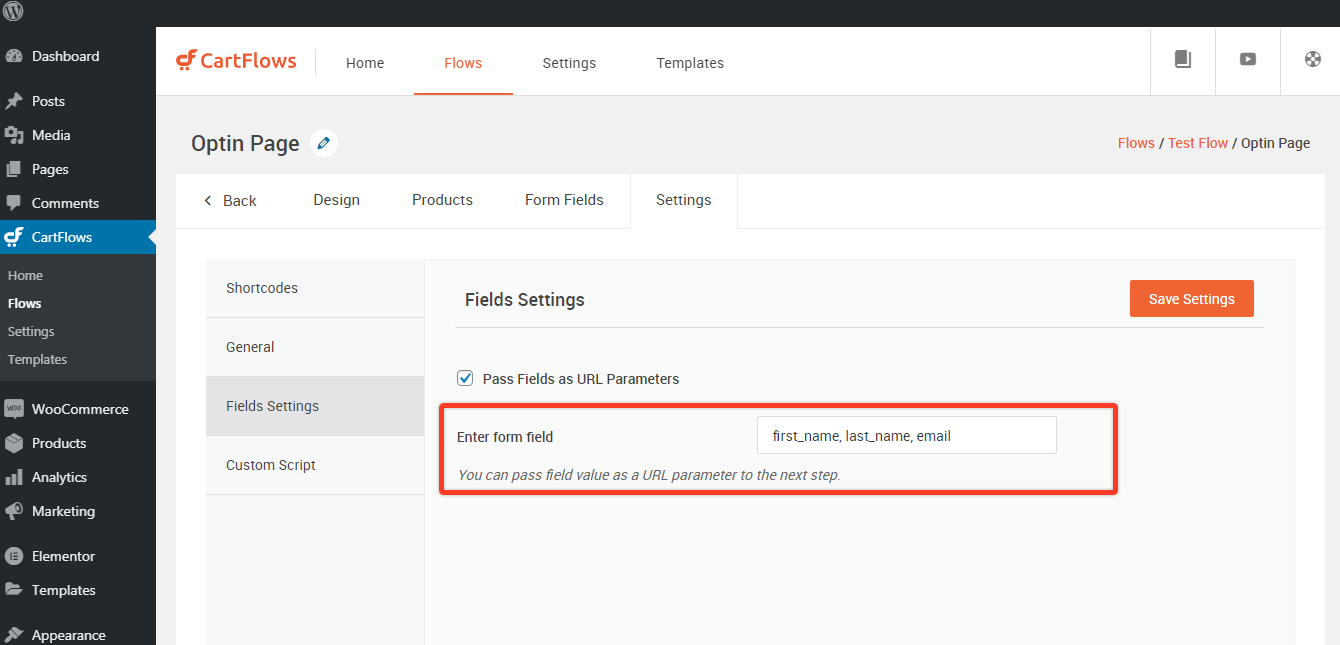Viewport: 1340px width, 645px height.
Task: Click the CartFlows sidebar menu icon
Action: click(14, 237)
